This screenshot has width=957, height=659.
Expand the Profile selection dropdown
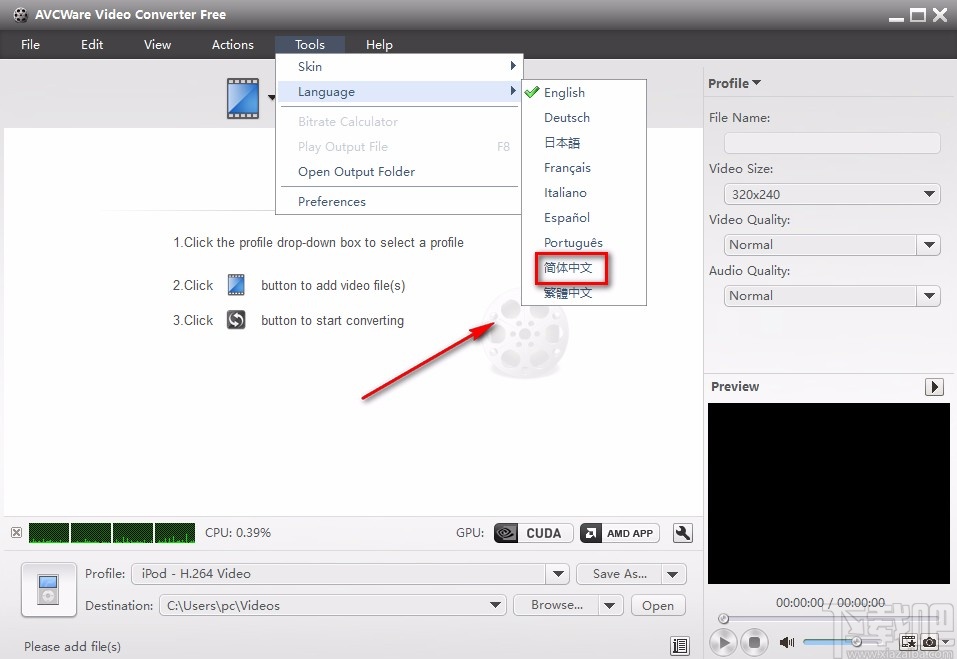[x=557, y=573]
